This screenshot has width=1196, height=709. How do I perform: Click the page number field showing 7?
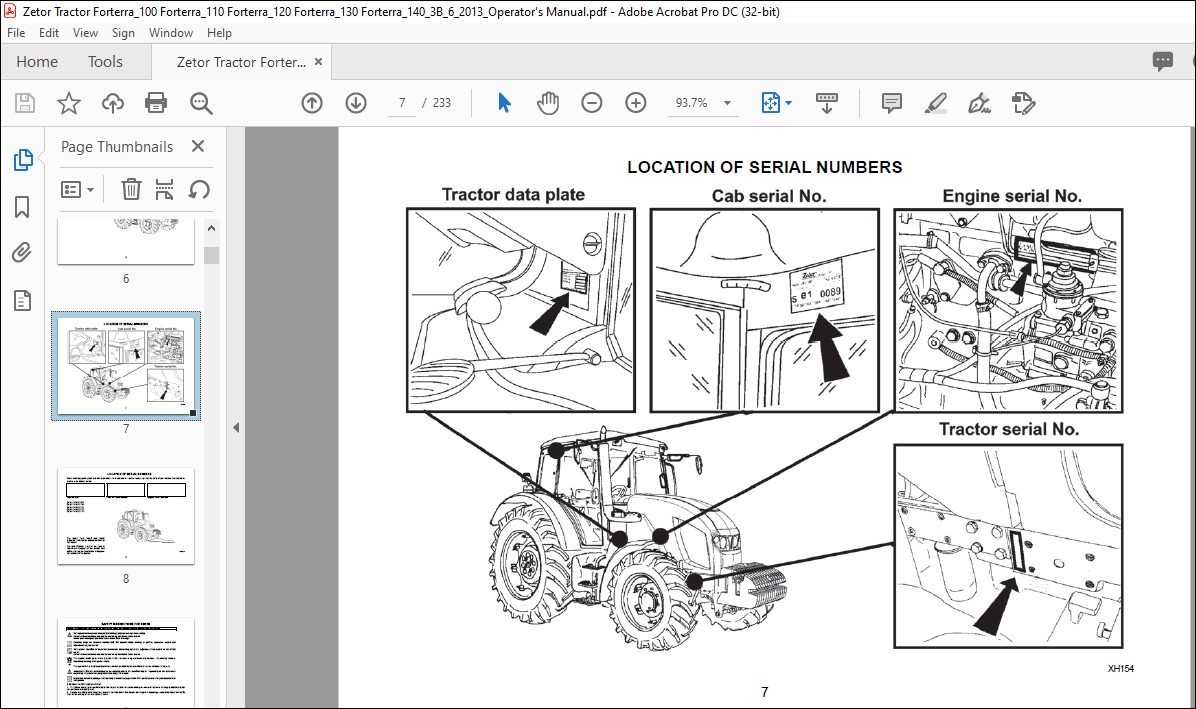click(x=402, y=103)
